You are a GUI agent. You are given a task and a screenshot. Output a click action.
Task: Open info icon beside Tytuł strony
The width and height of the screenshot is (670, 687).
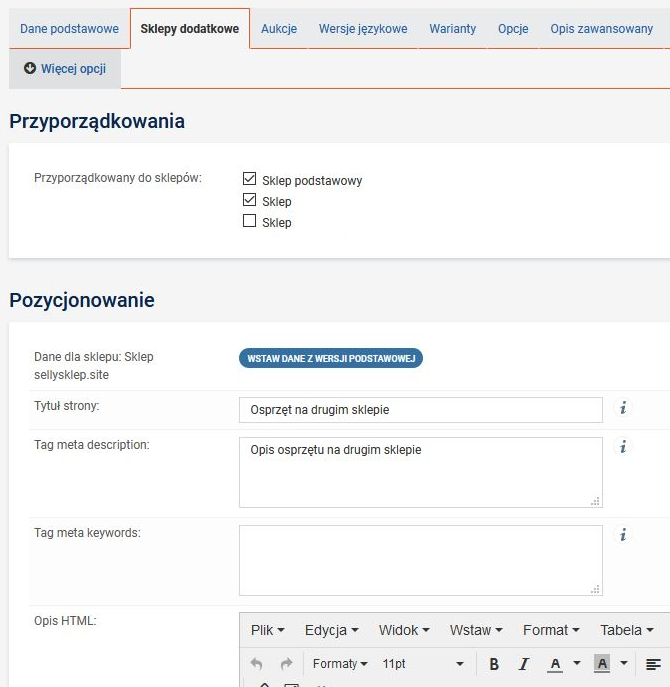[623, 407]
